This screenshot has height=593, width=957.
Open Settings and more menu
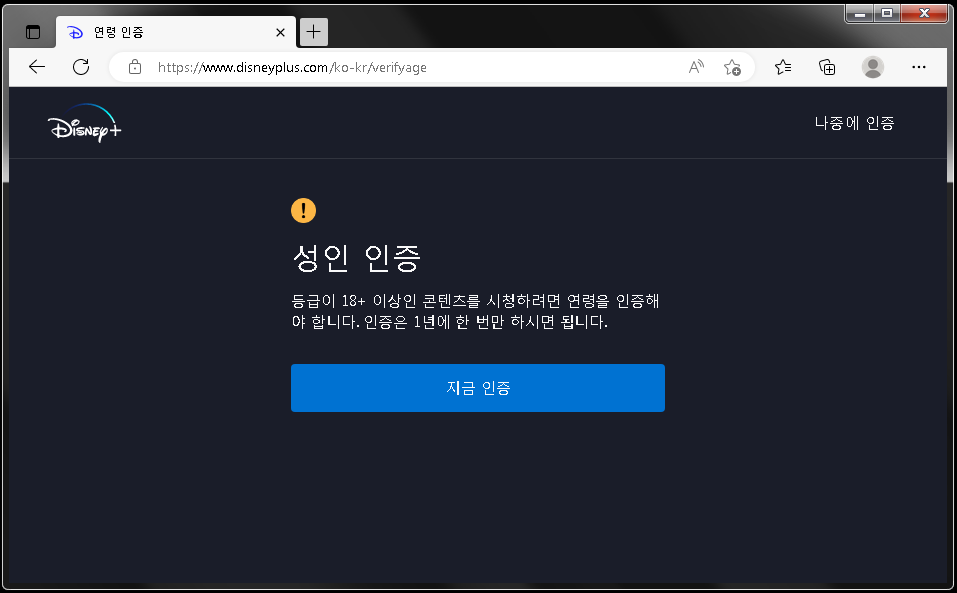point(919,67)
